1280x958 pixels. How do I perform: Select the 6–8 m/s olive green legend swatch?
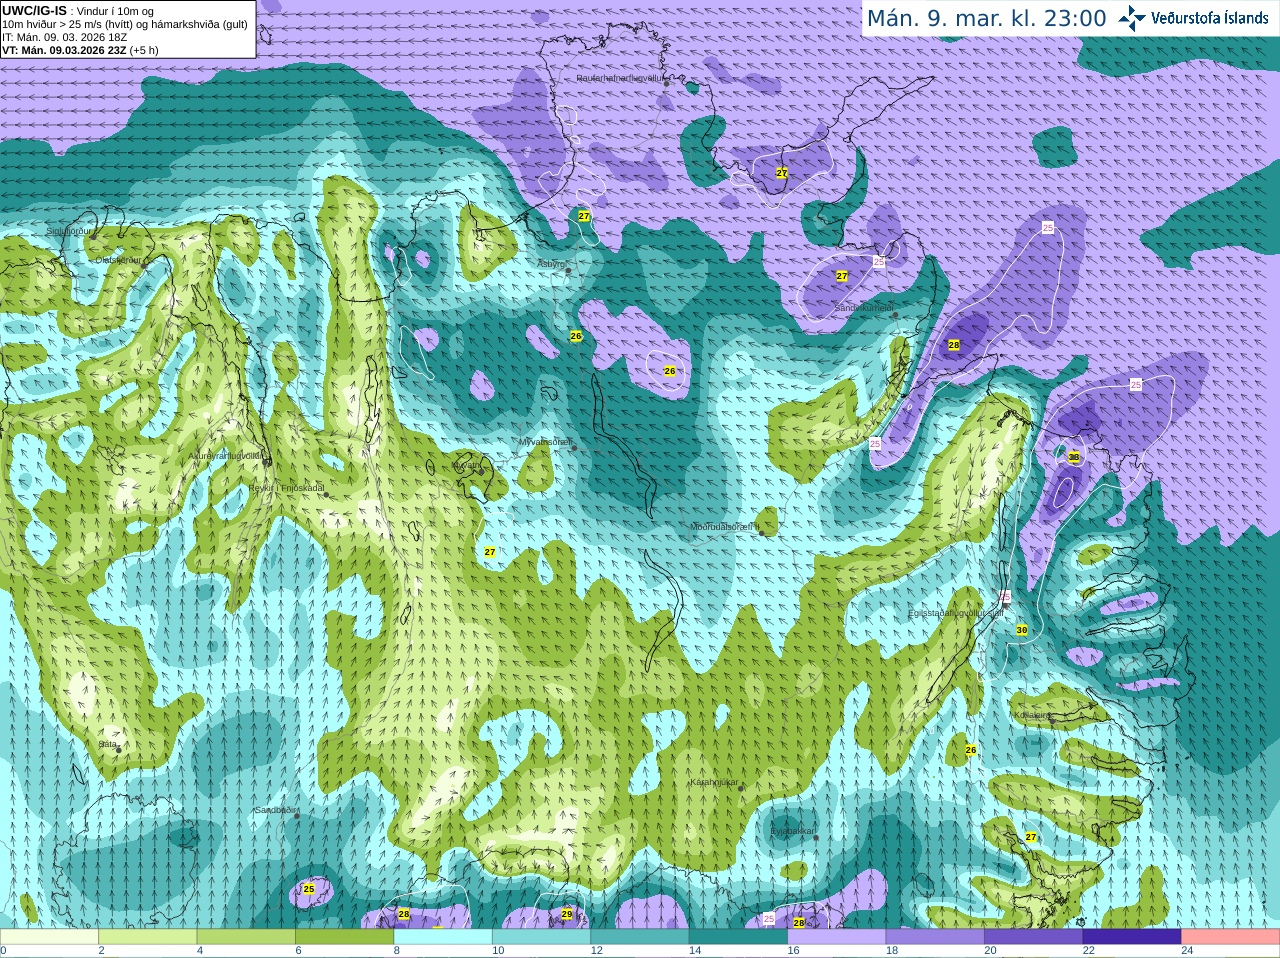(x=345, y=937)
